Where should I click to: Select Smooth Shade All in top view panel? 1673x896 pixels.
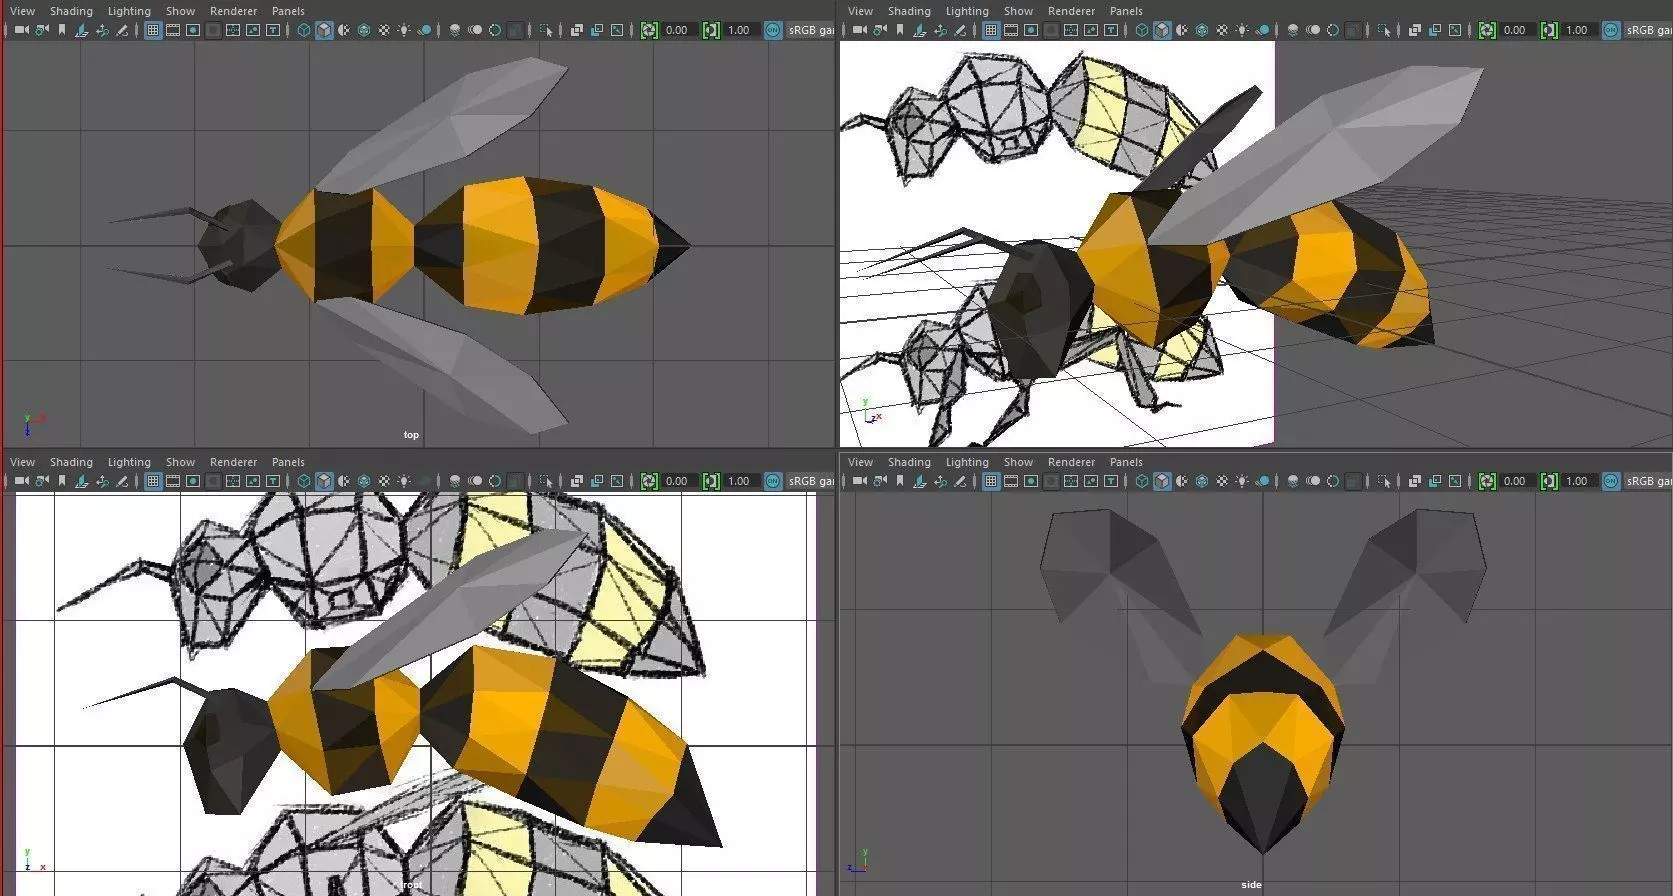[324, 30]
